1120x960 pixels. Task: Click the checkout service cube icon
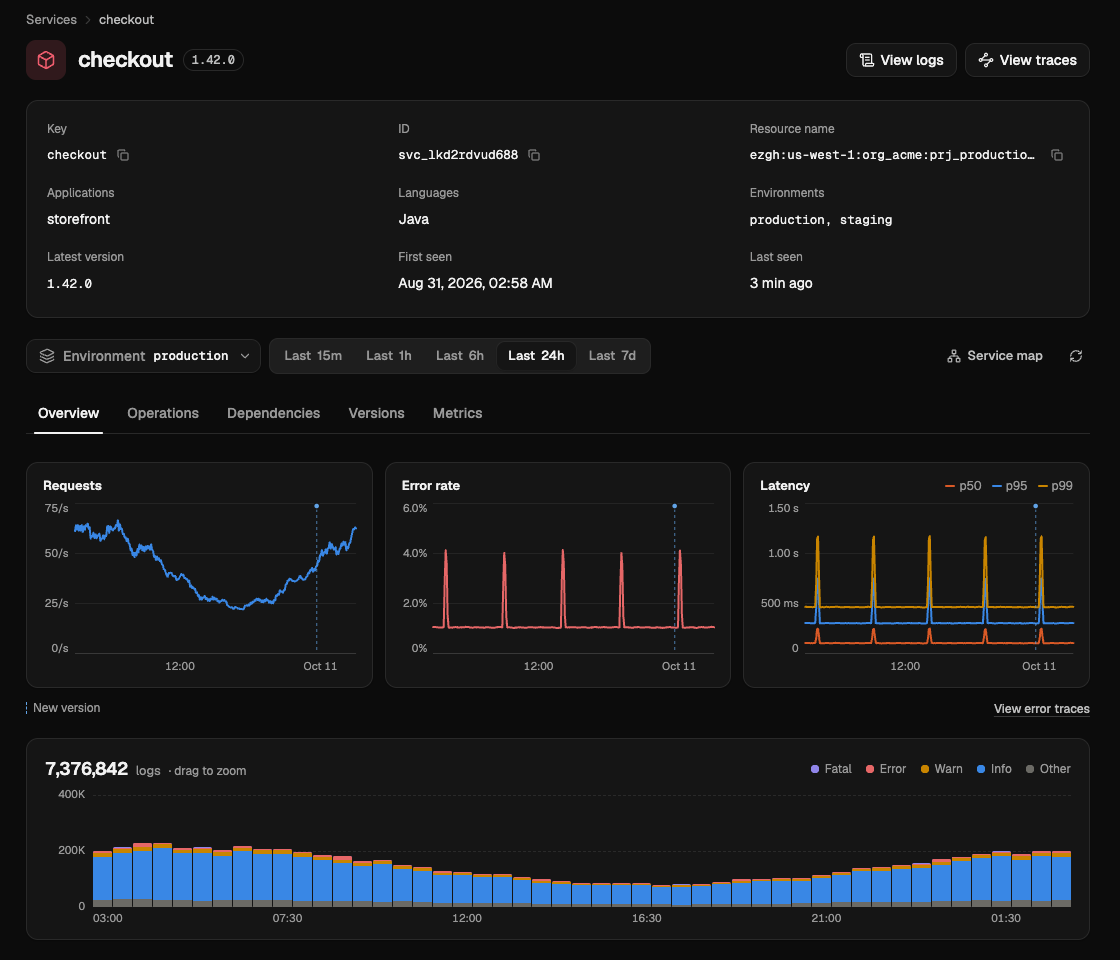[x=46, y=60]
